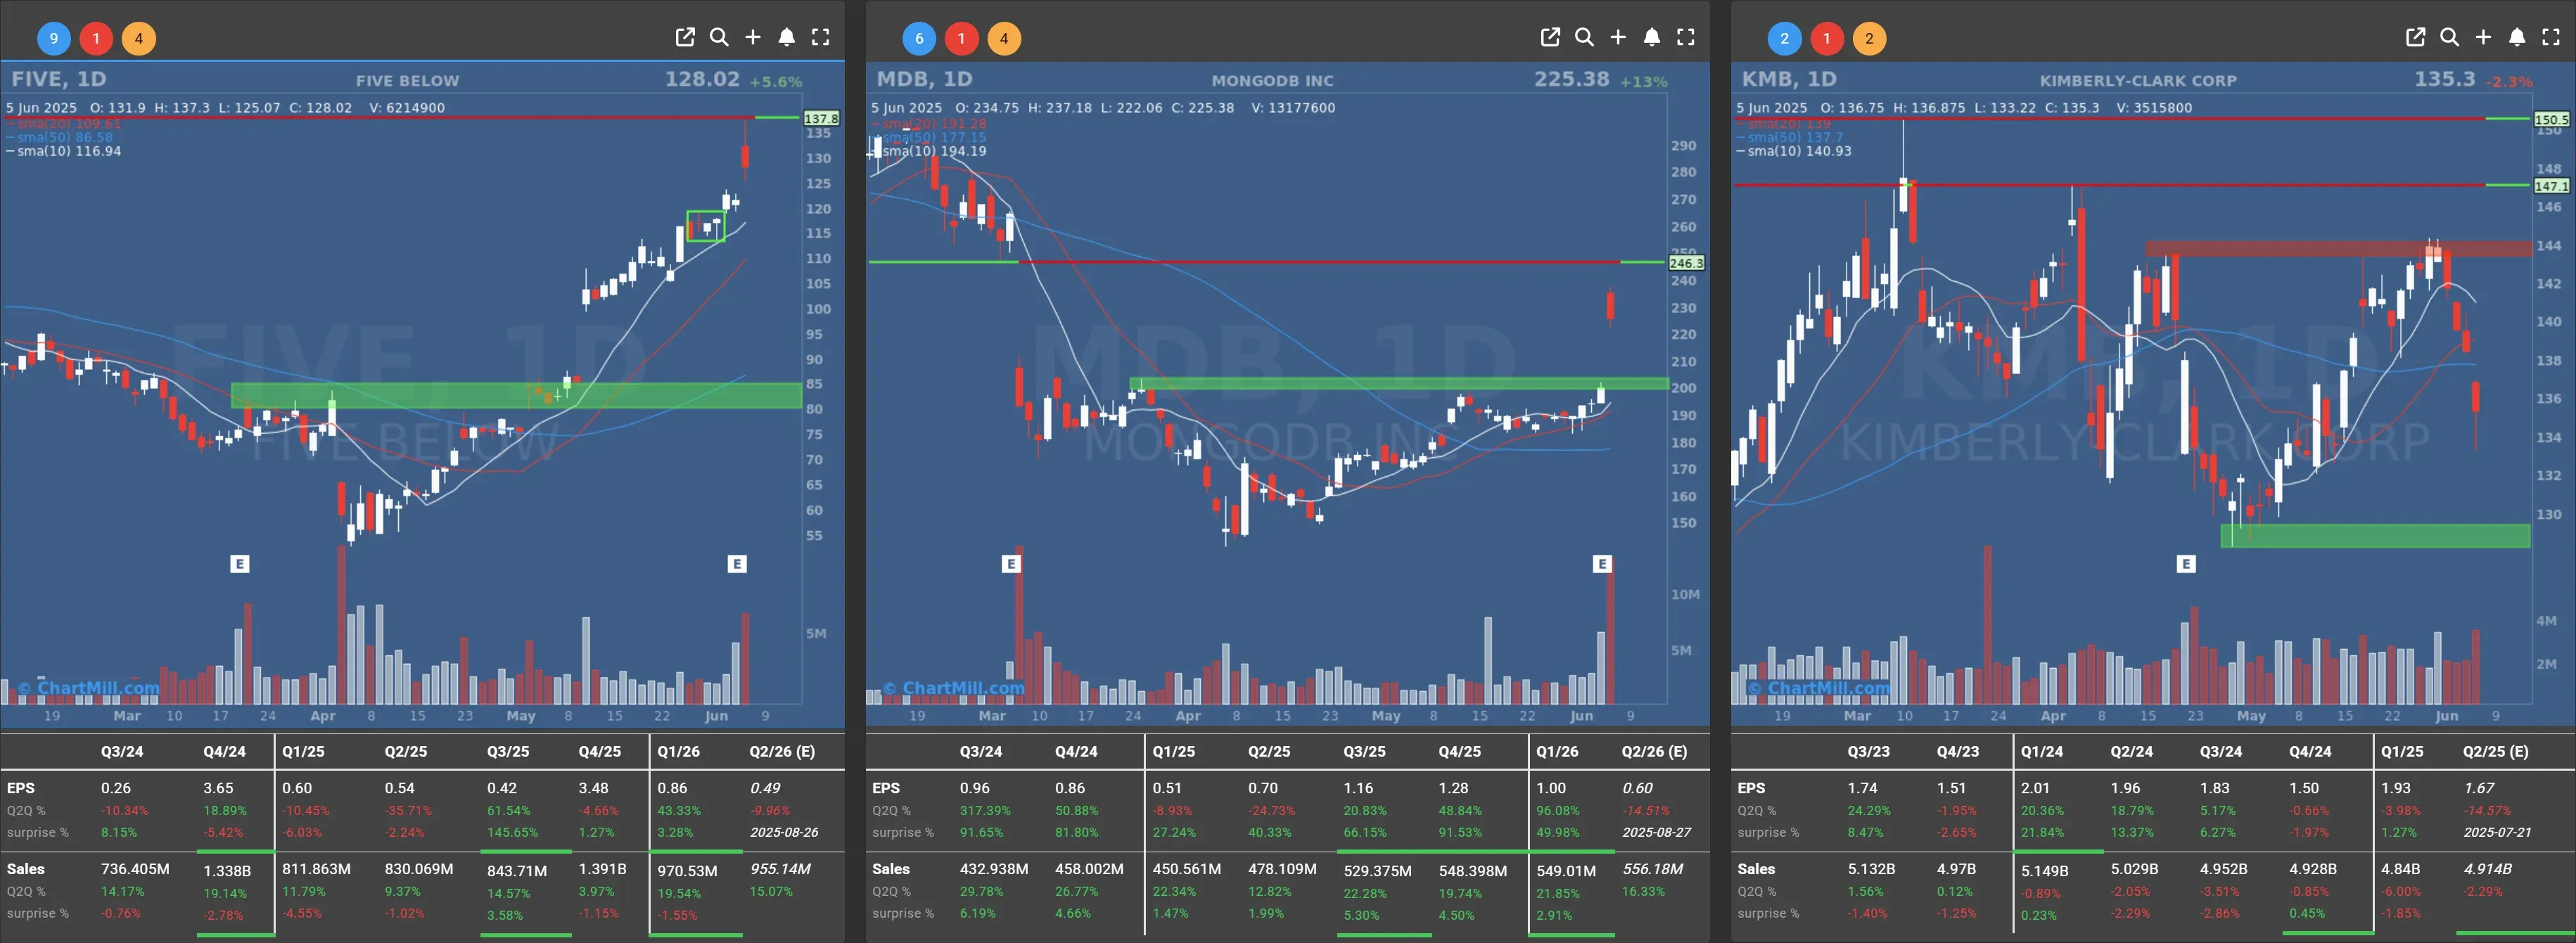Click the orange 4 badge on MDB
The width and height of the screenshot is (2576, 943).
[x=1004, y=39]
